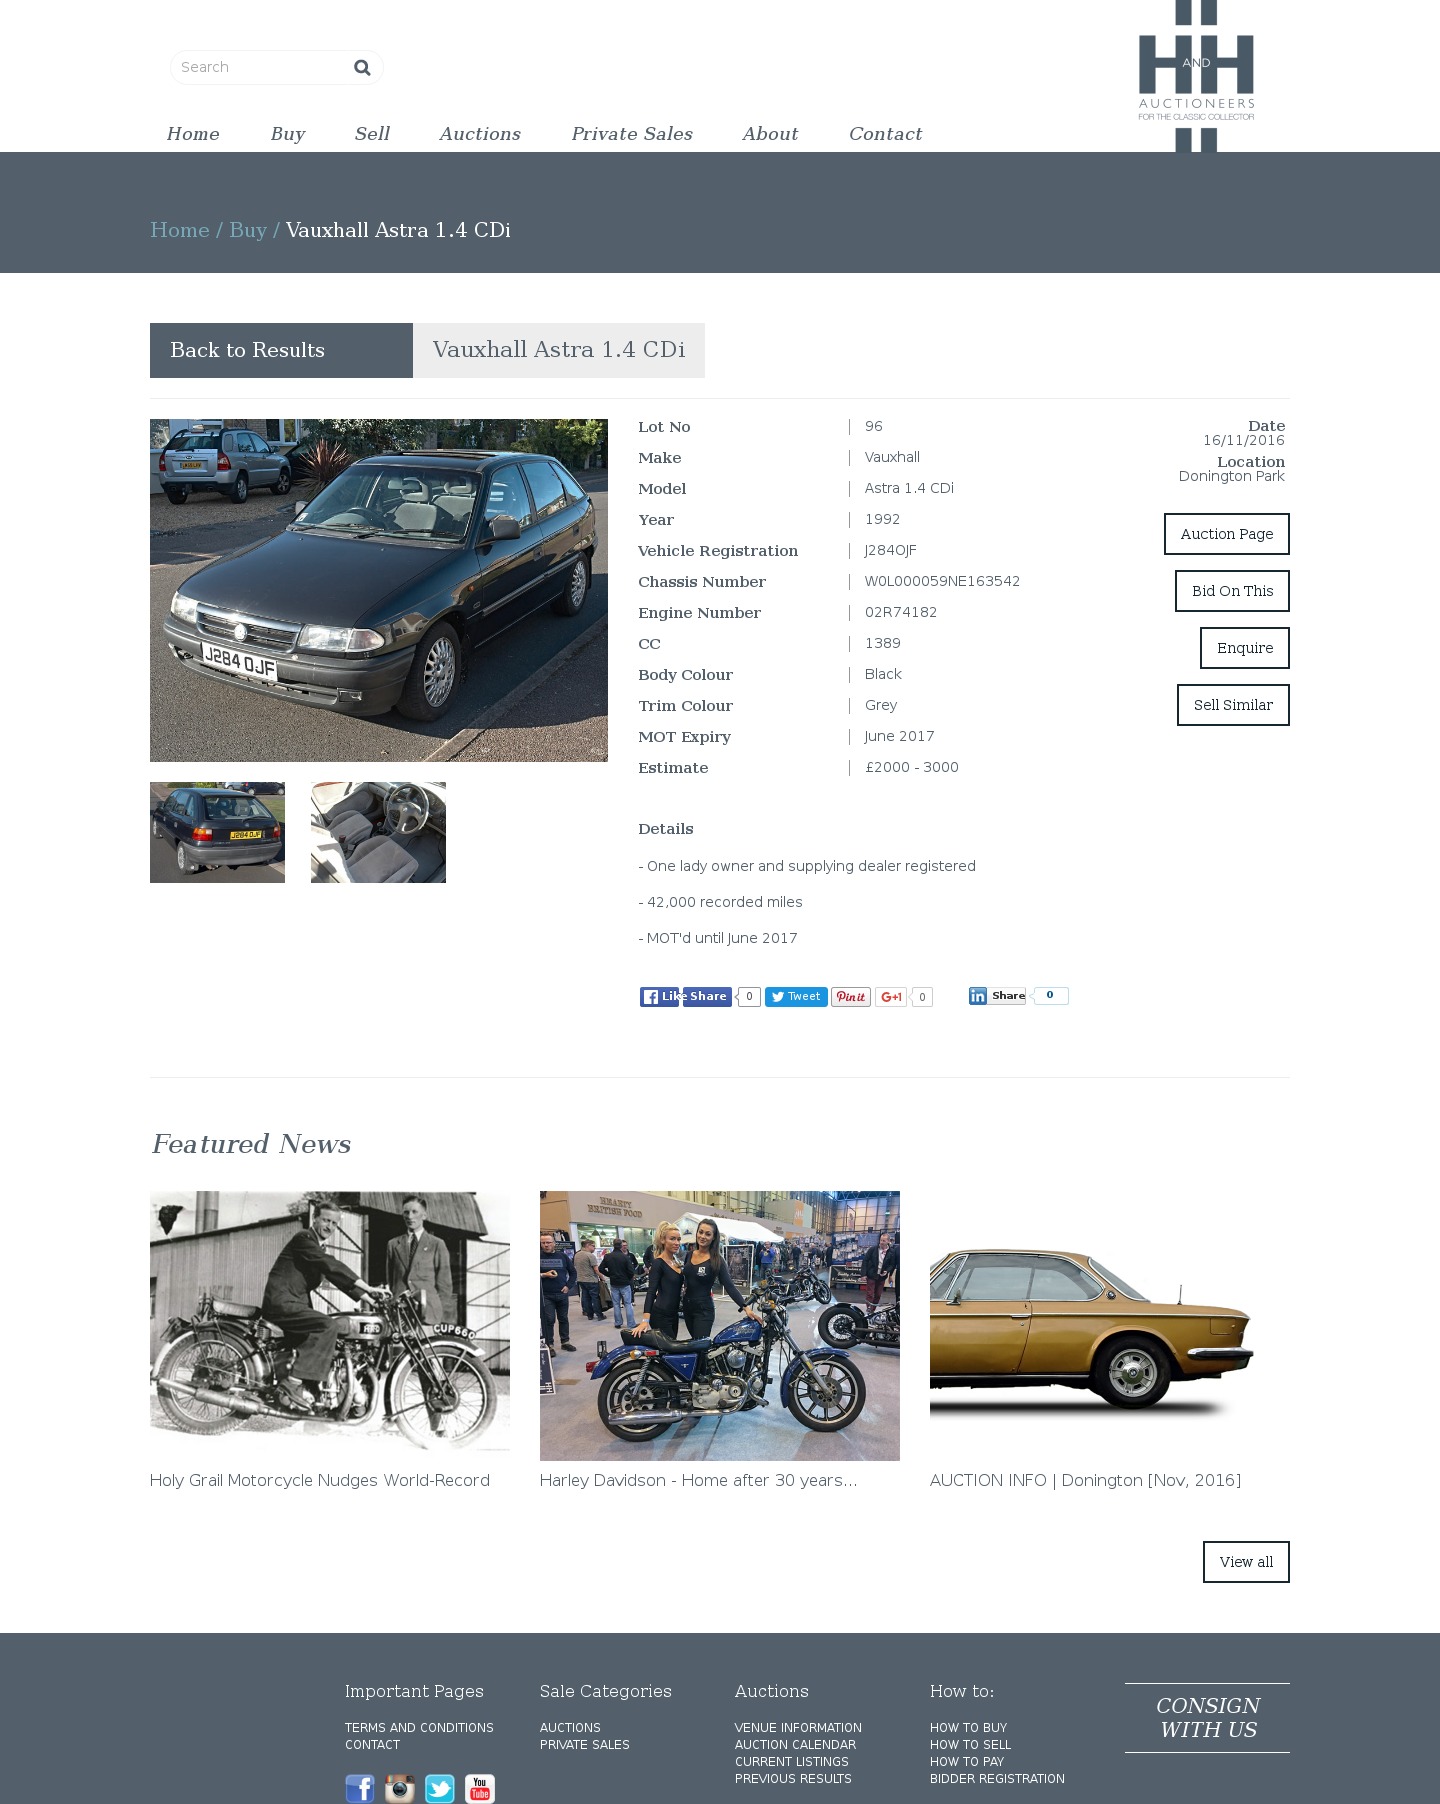Open Auction Calendar footer link

tap(795, 1745)
